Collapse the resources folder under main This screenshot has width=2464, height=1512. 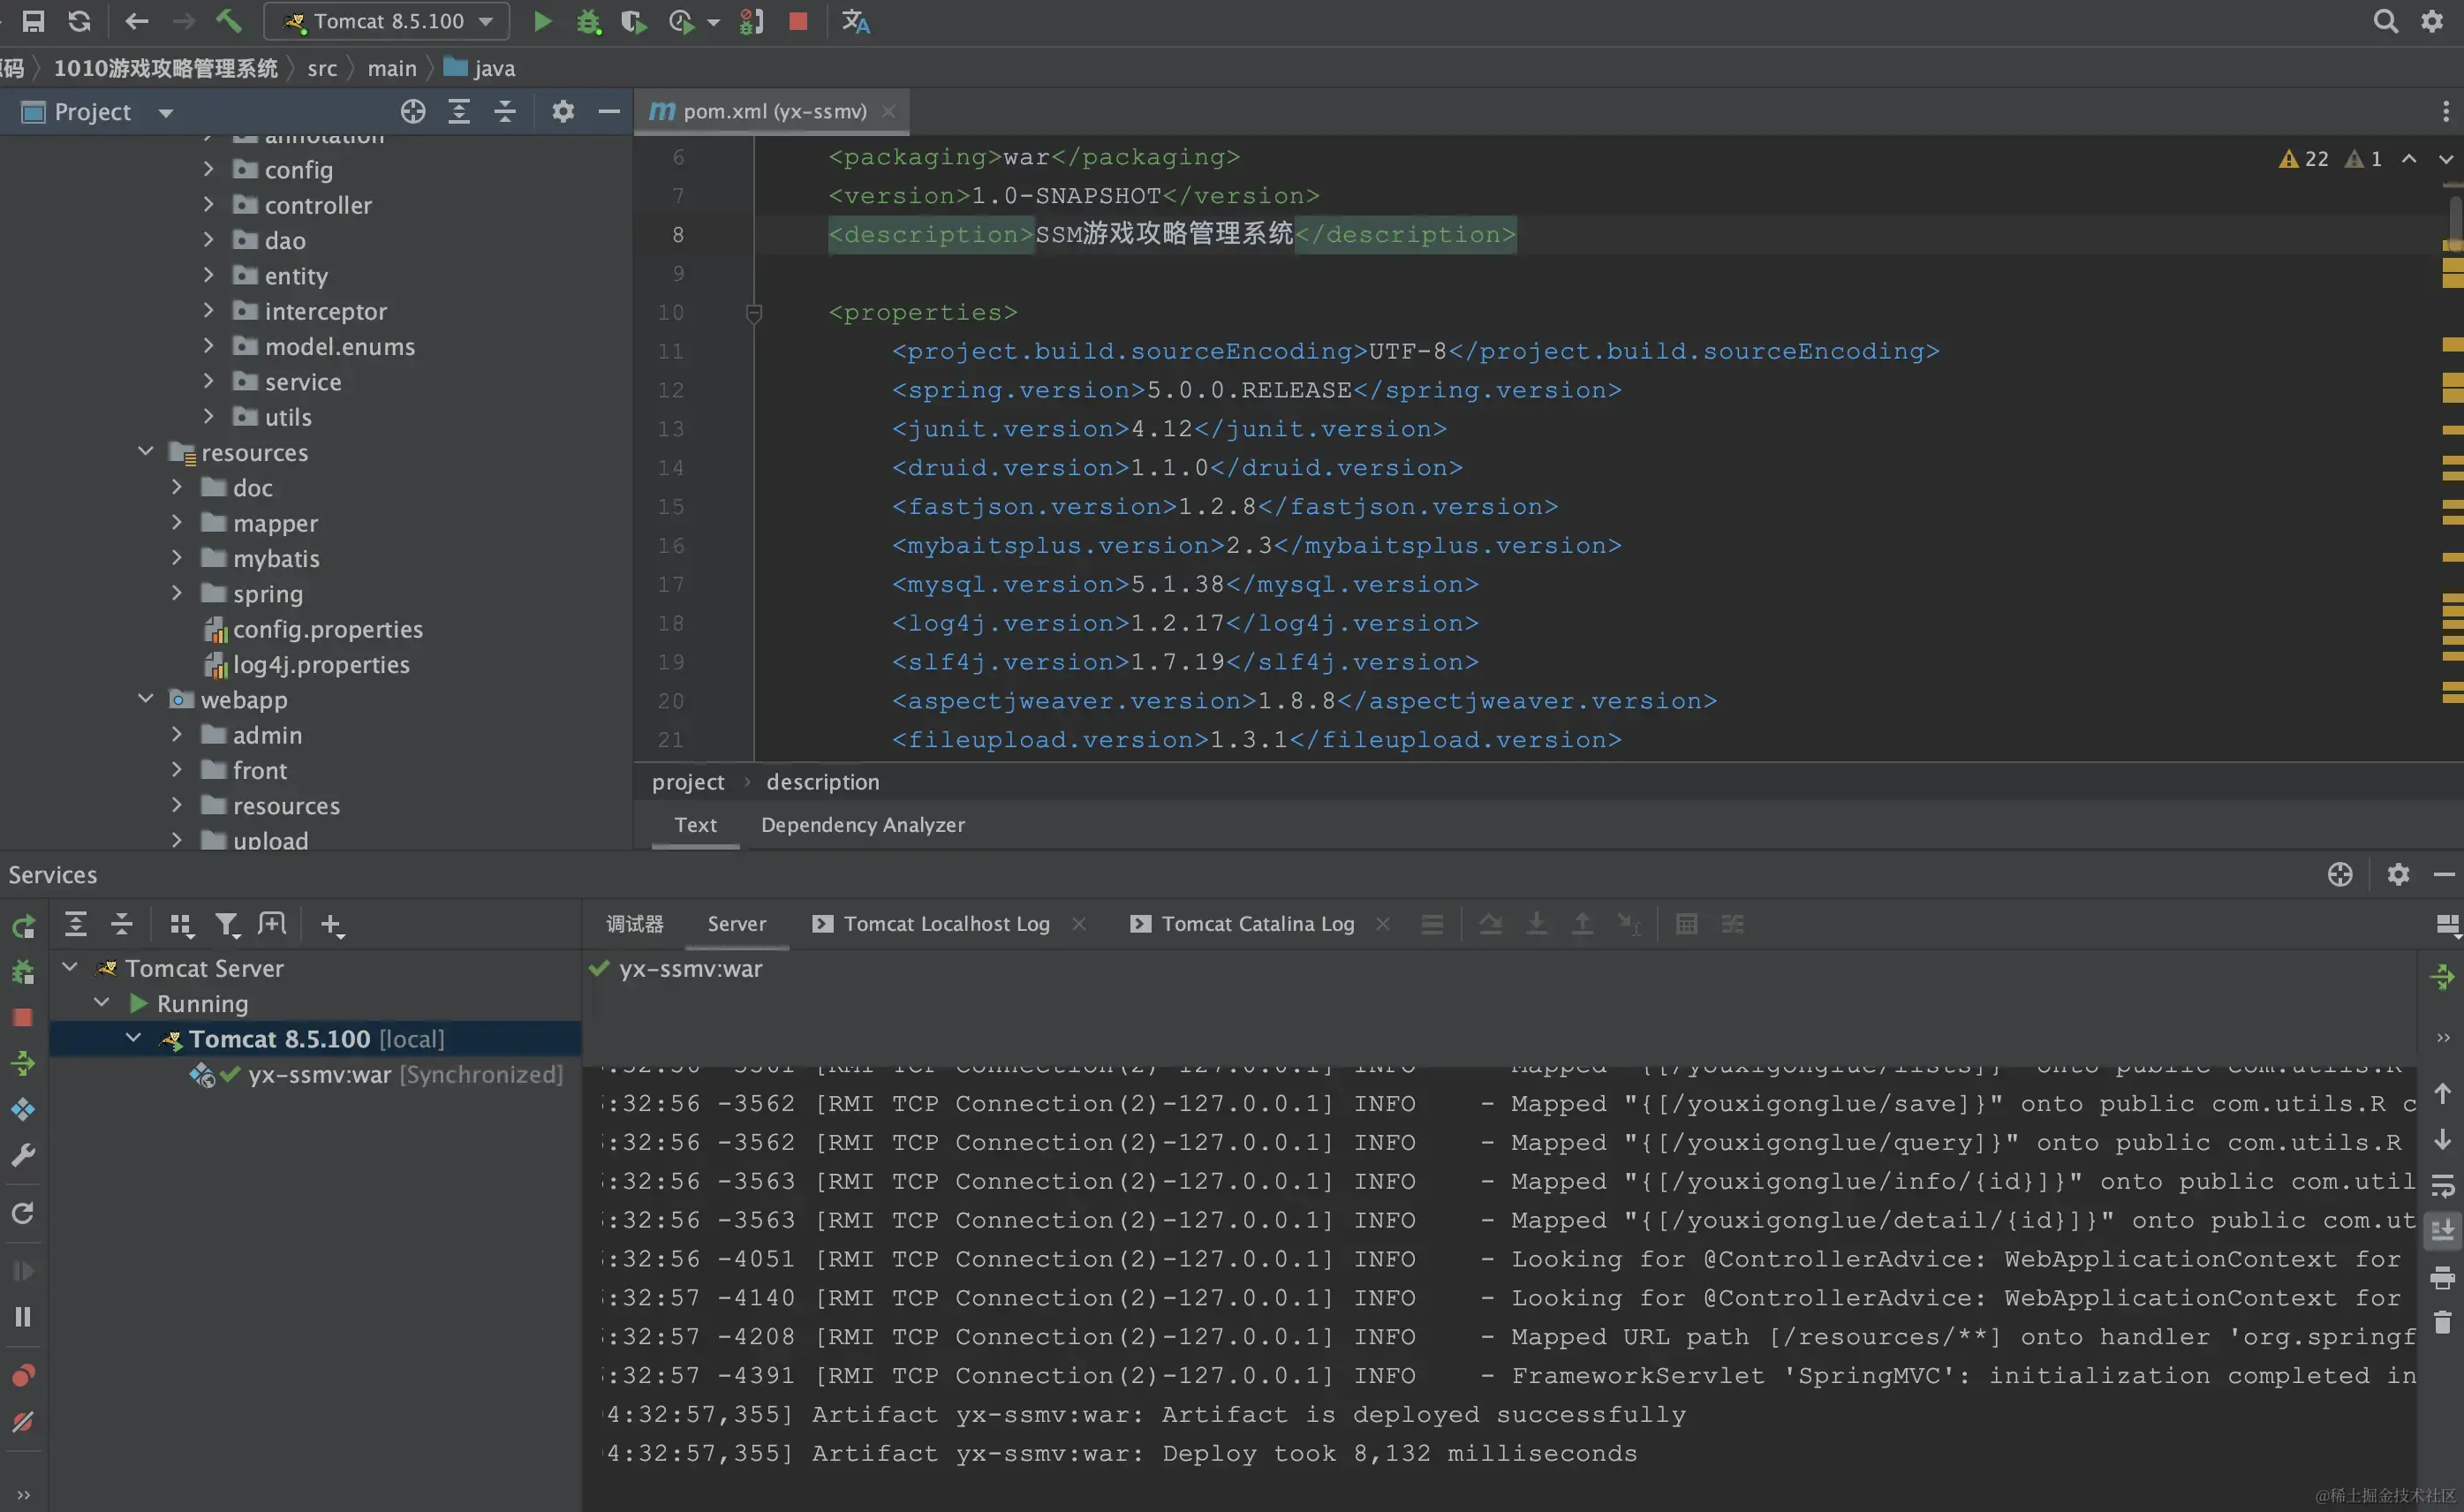[x=146, y=452]
